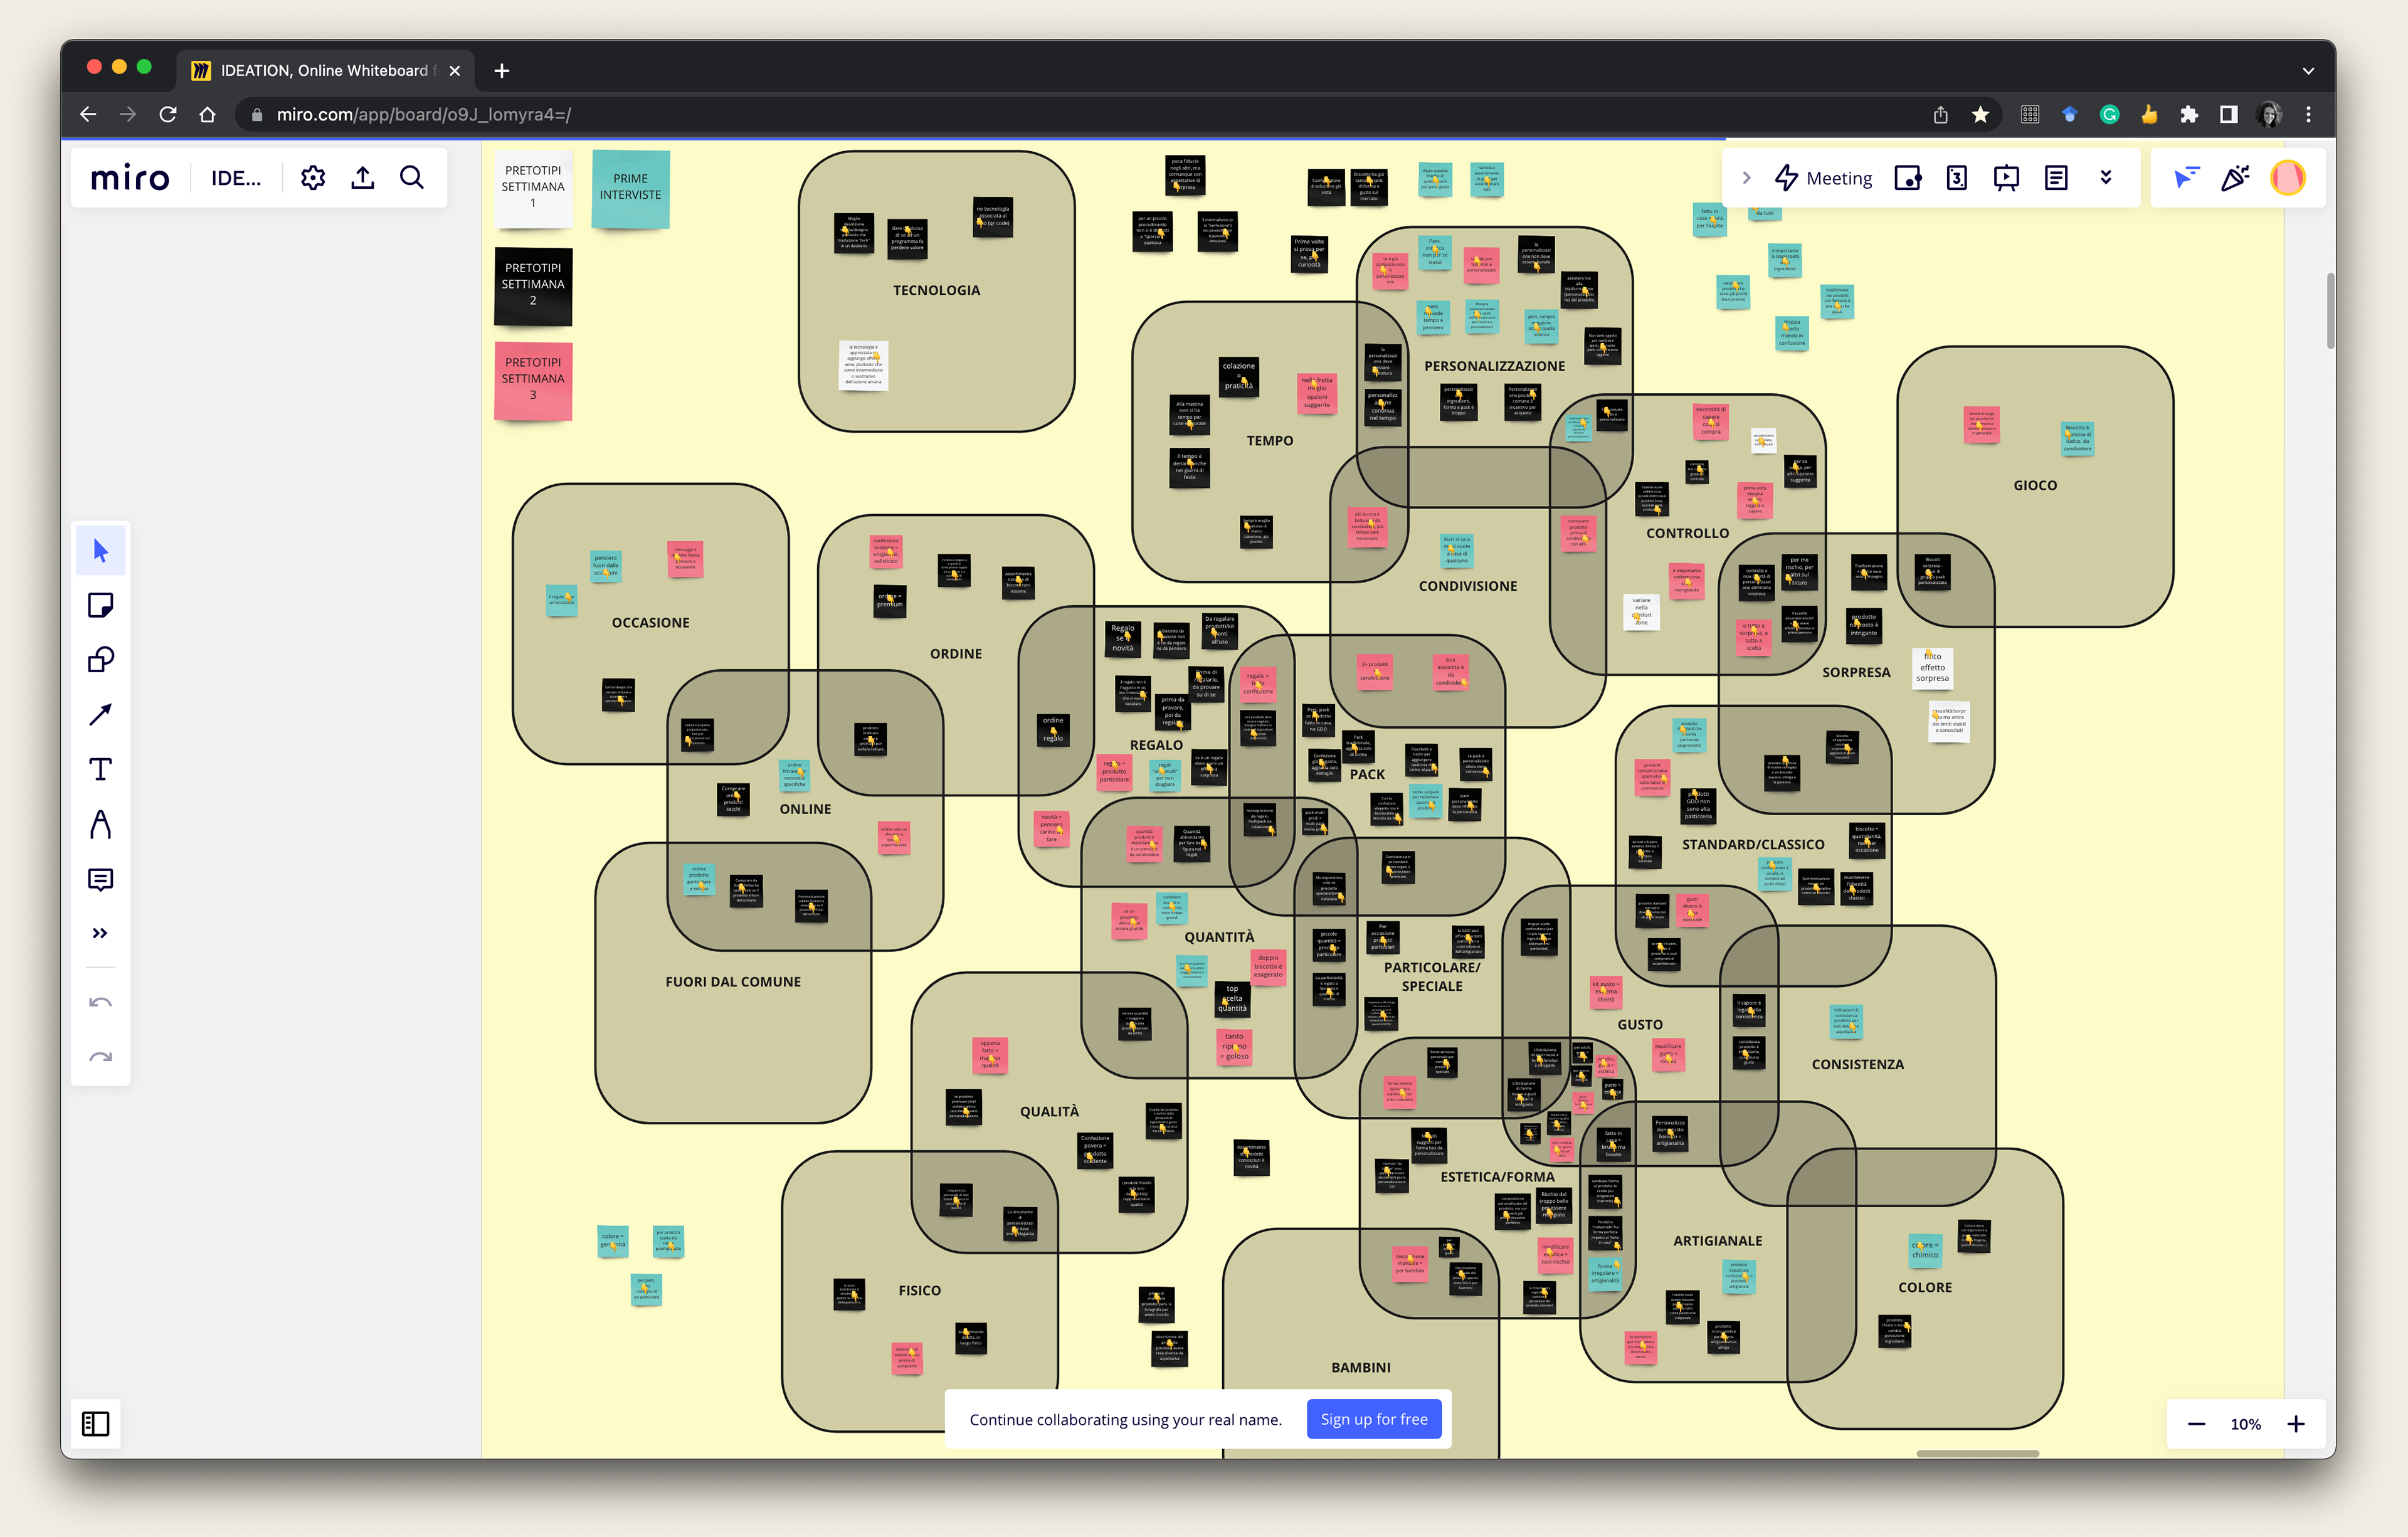2408x1537 pixels.
Task: Click Sign up for free
Action: click(1373, 1419)
